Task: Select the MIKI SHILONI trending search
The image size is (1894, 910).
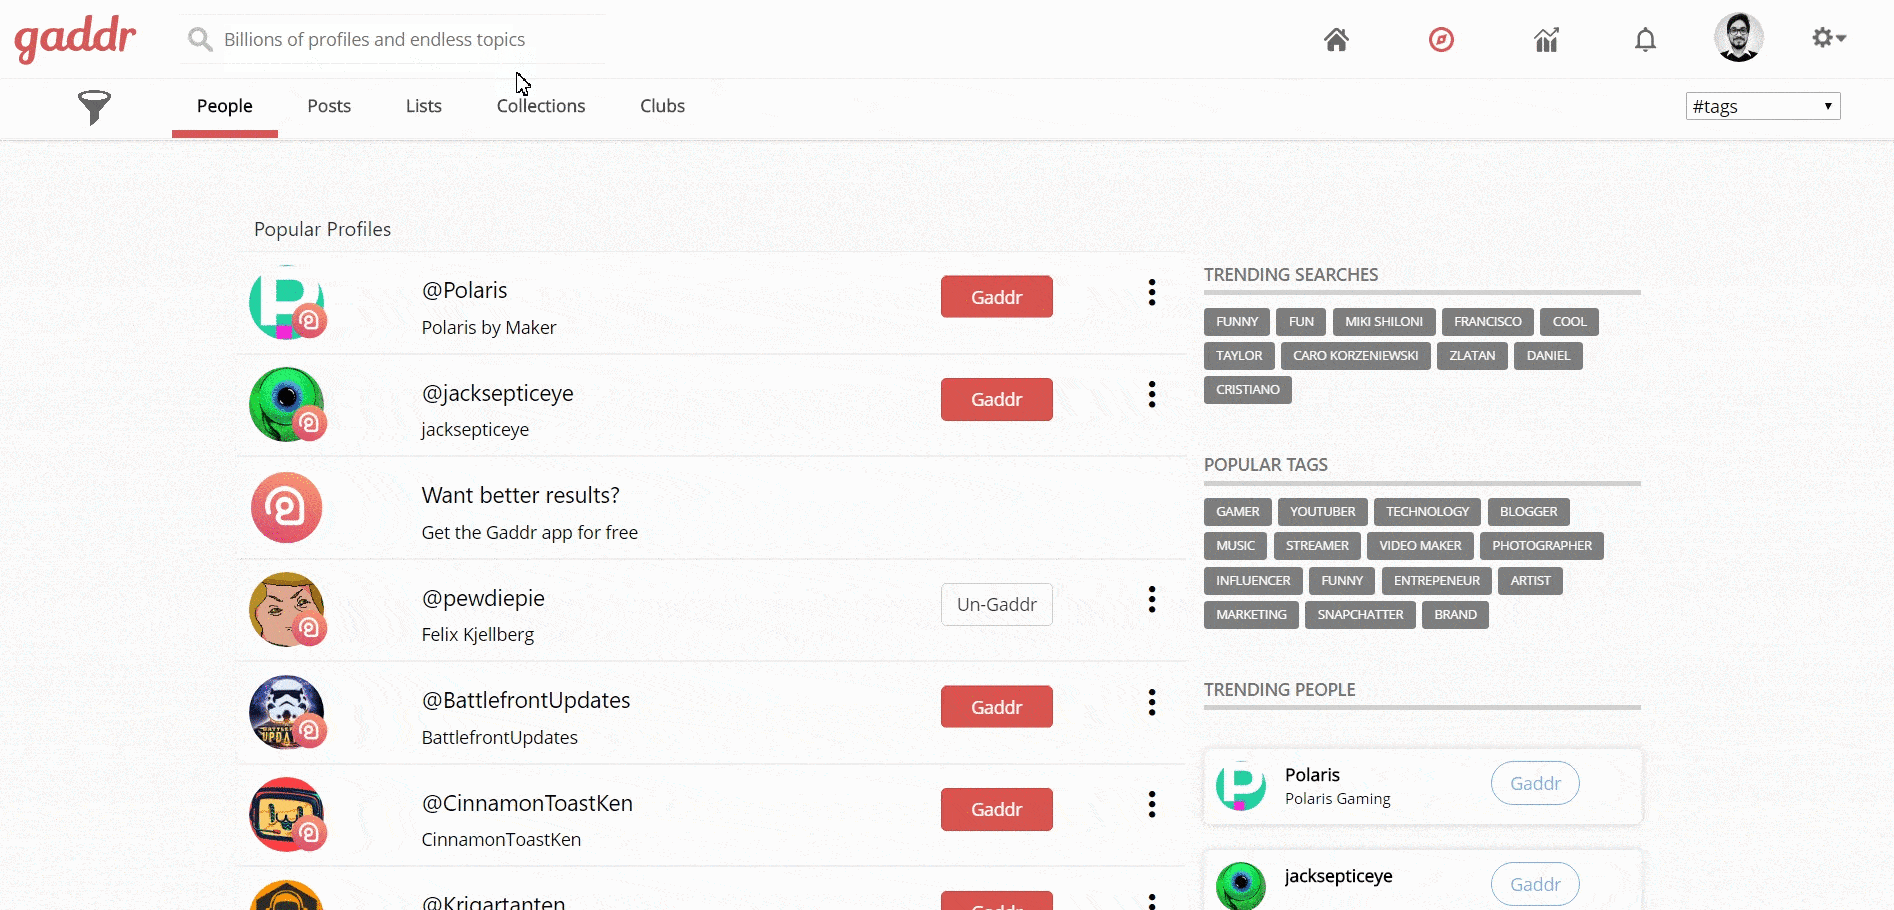Action: click(x=1384, y=322)
